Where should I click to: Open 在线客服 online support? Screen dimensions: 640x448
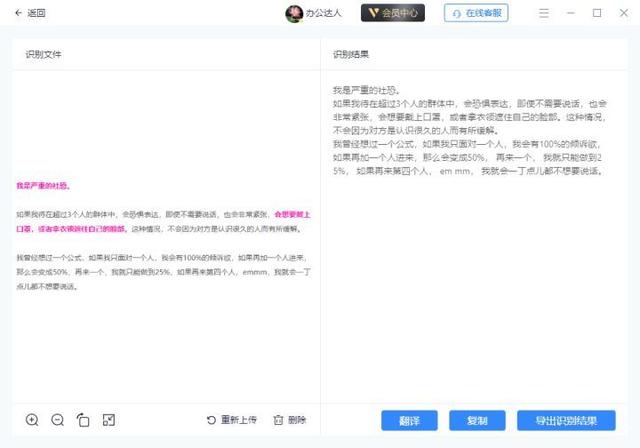point(476,13)
